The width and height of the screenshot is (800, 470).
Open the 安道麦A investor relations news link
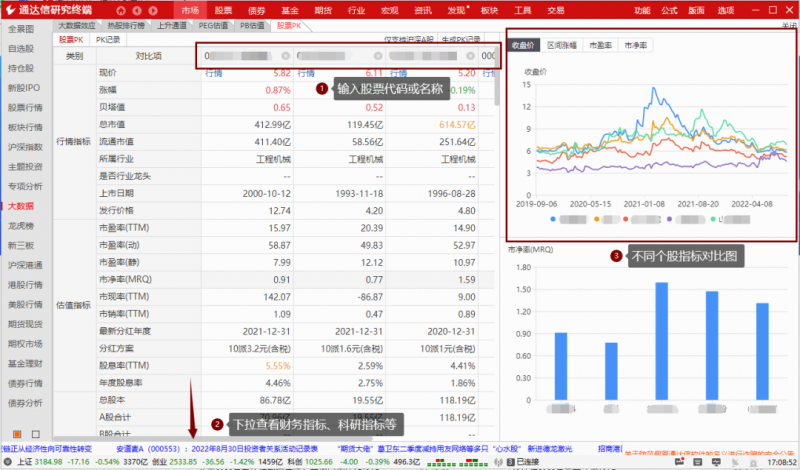coord(217,449)
